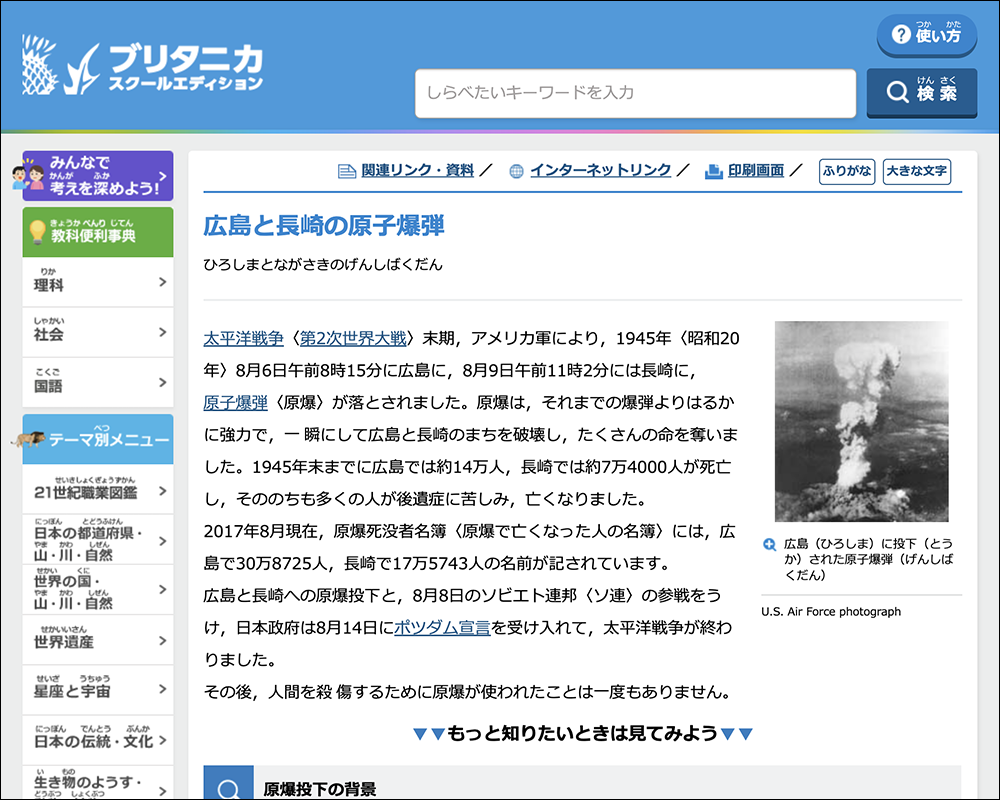The width and height of the screenshot is (1000, 800).
Task: Click the zoom-in icon beside the photo caption
Action: [x=770, y=544]
